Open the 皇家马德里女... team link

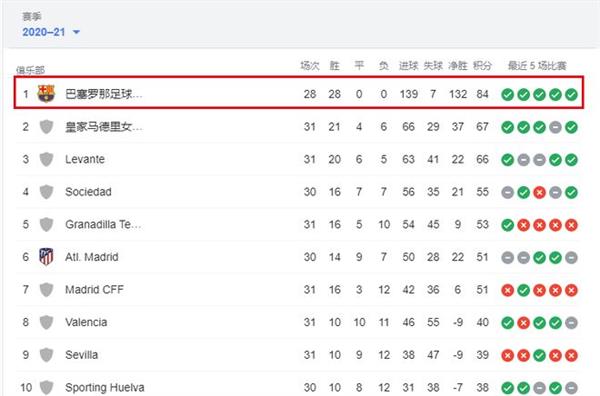pos(104,127)
